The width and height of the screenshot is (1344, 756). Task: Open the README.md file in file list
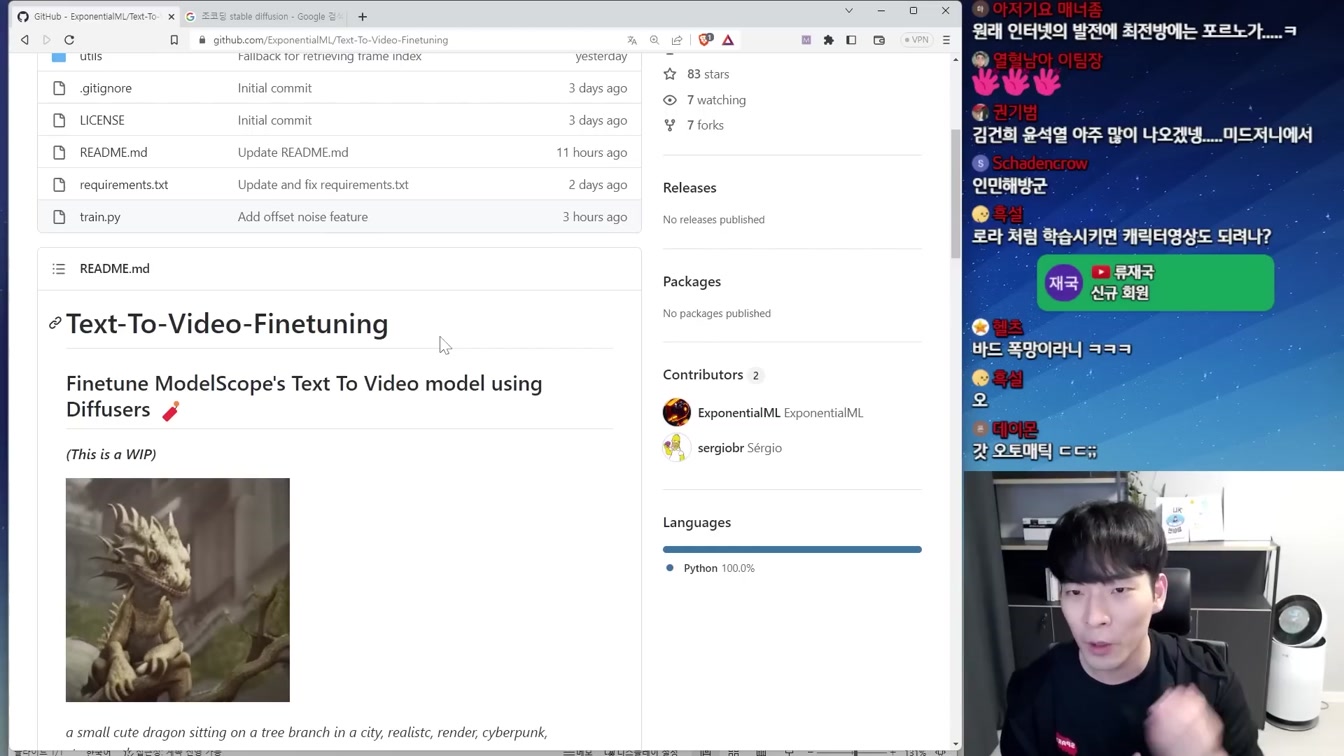(x=113, y=152)
